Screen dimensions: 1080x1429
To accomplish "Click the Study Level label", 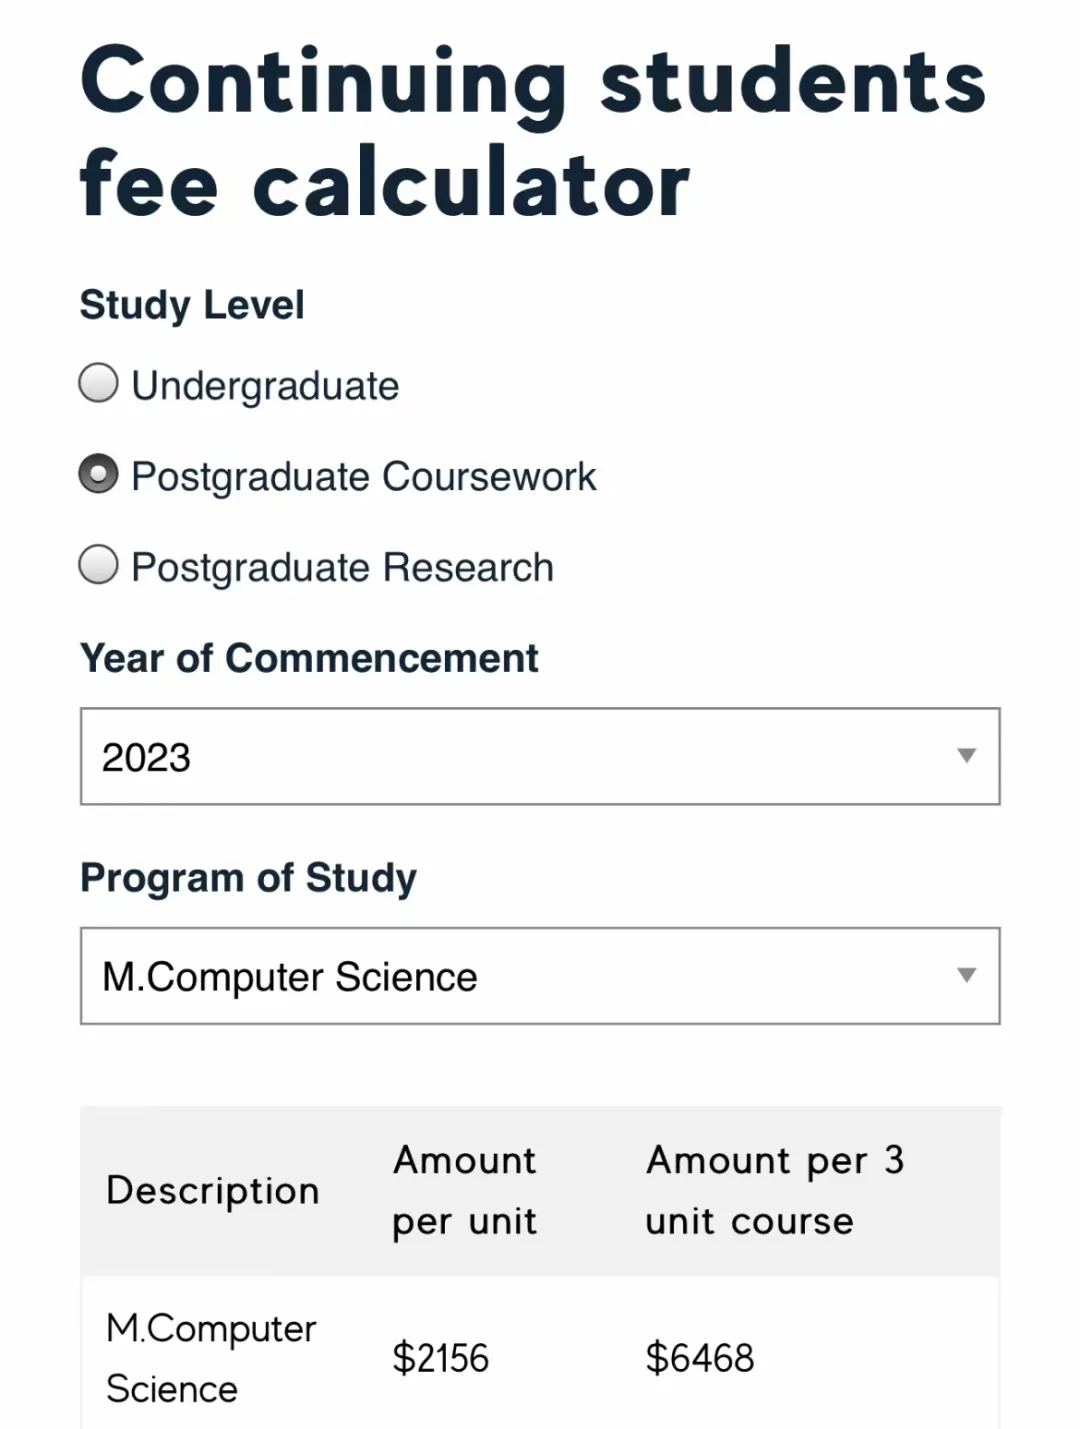I will tap(192, 305).
